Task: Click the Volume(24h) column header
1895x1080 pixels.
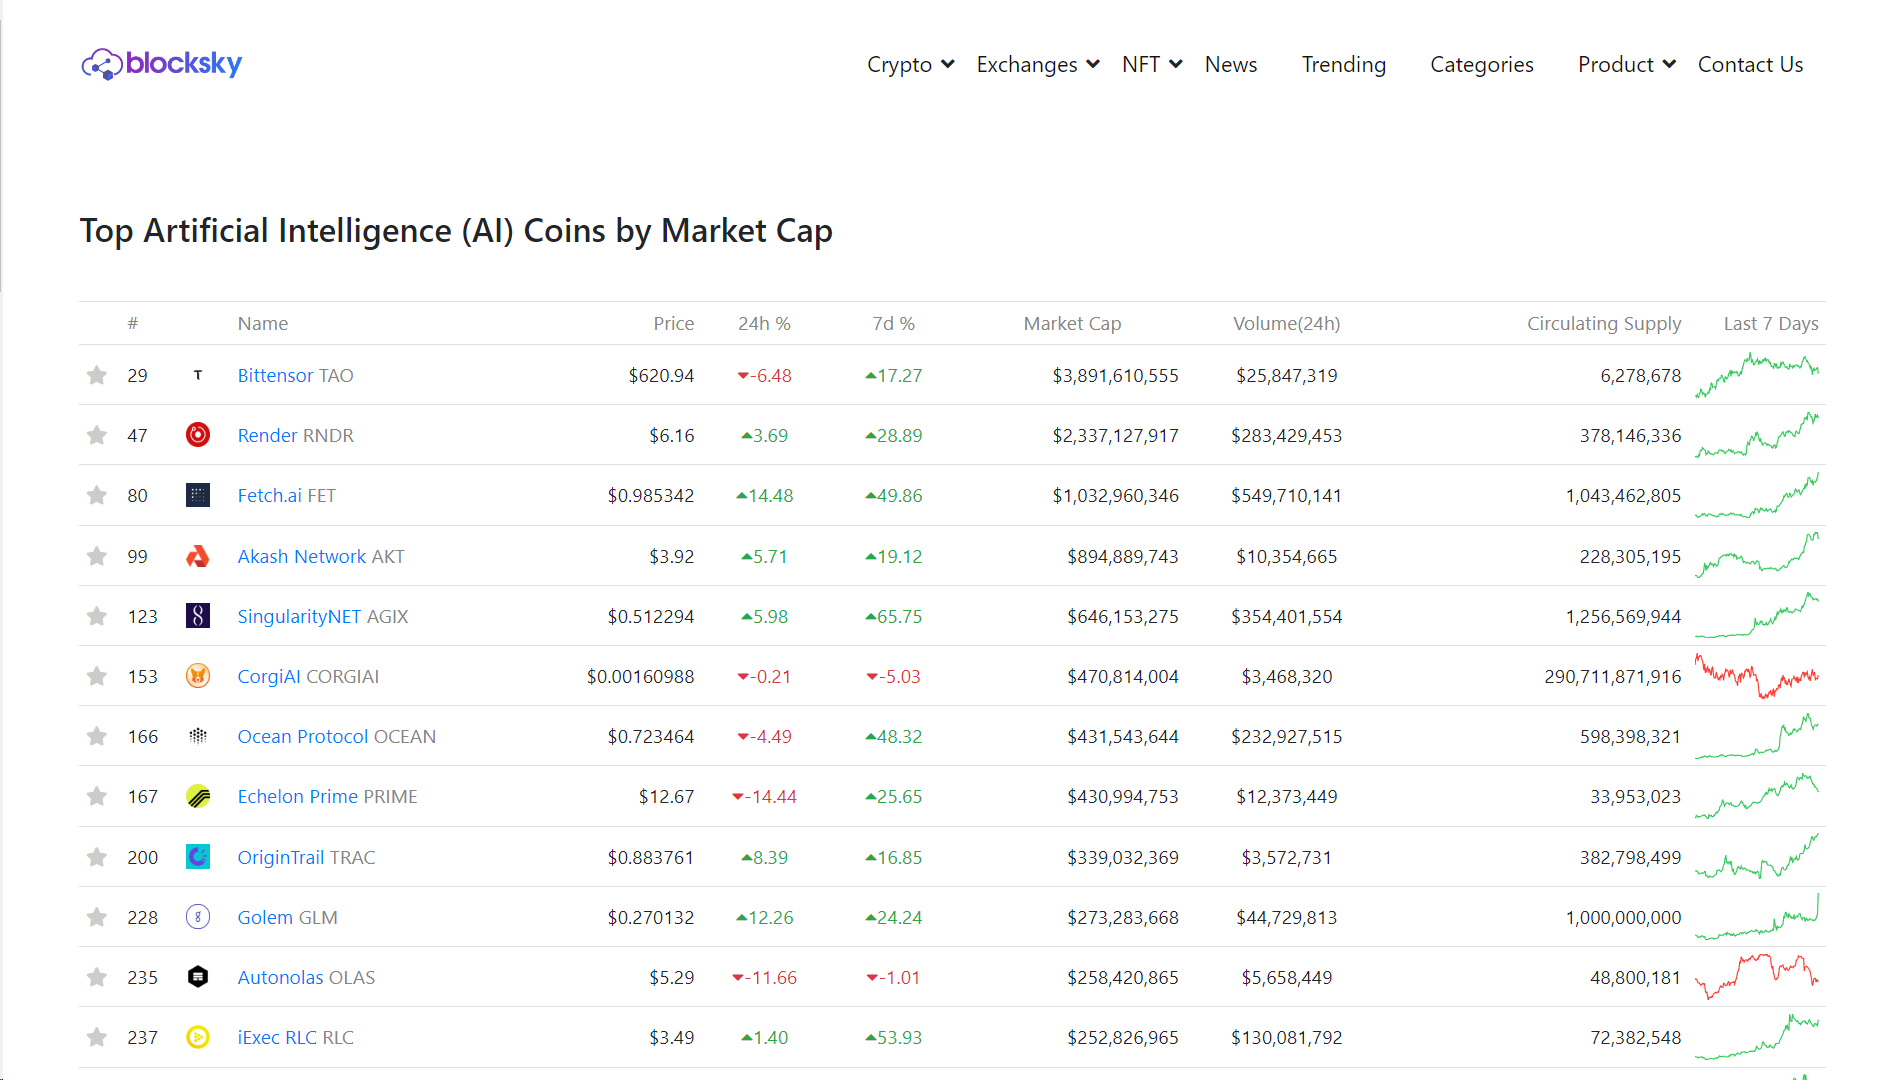Action: [x=1286, y=323]
